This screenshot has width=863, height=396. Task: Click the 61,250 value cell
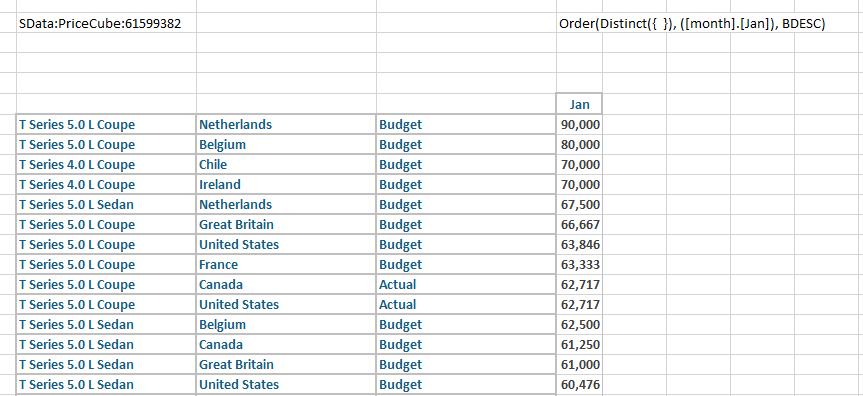coord(579,345)
